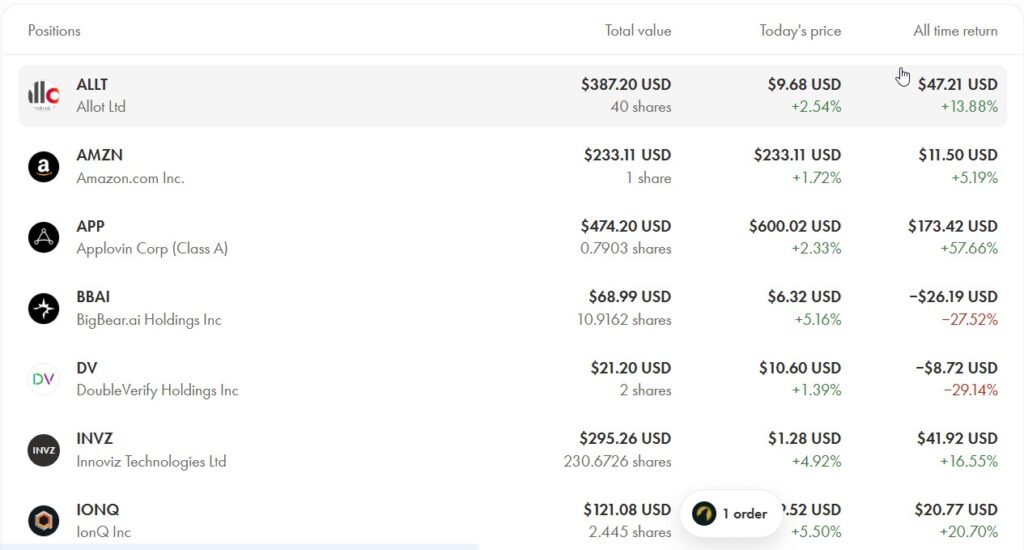Click the DoubleVerify DV logo icon

pyautogui.click(x=44, y=379)
